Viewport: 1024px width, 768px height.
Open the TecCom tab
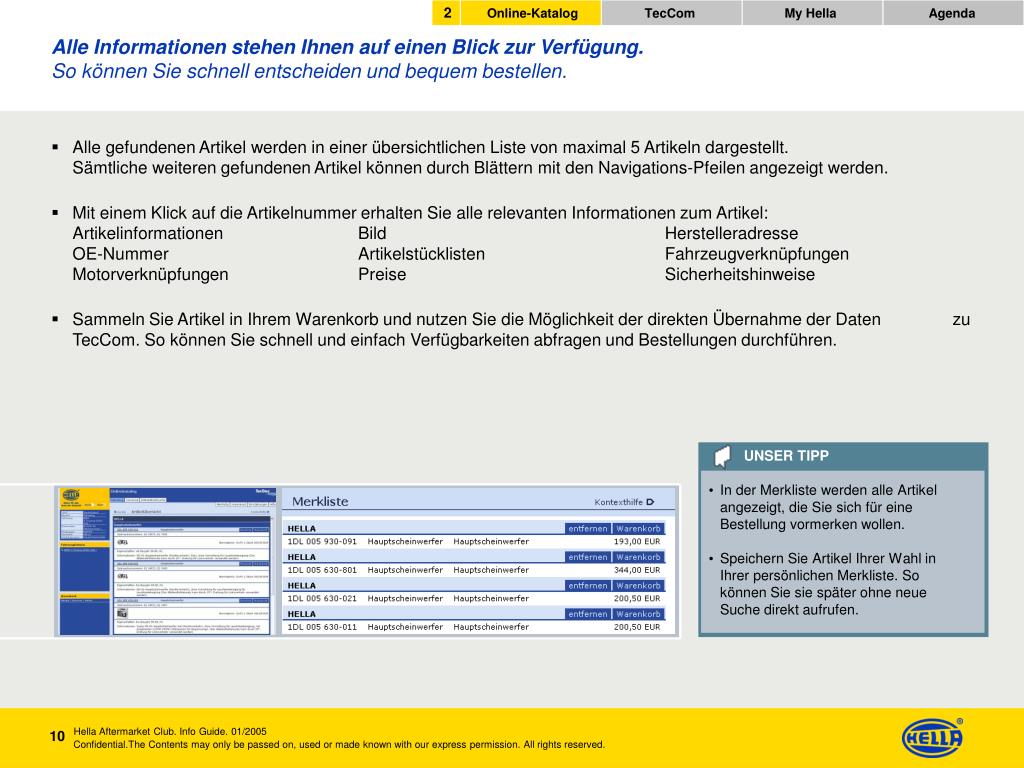(670, 13)
